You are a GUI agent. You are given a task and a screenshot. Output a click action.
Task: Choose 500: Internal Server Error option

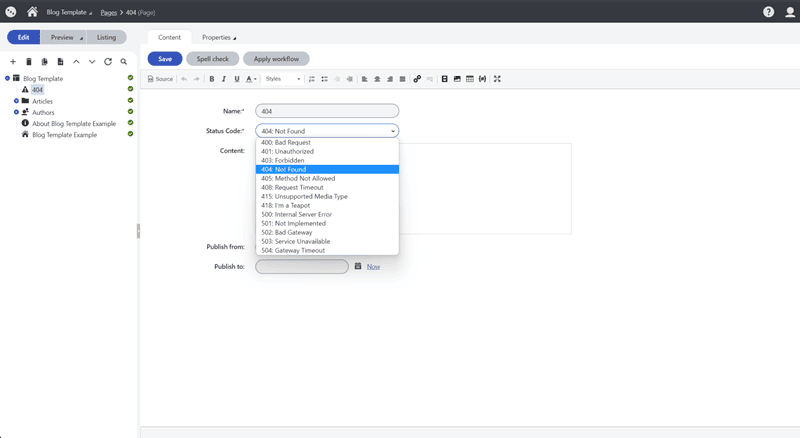pos(327,214)
